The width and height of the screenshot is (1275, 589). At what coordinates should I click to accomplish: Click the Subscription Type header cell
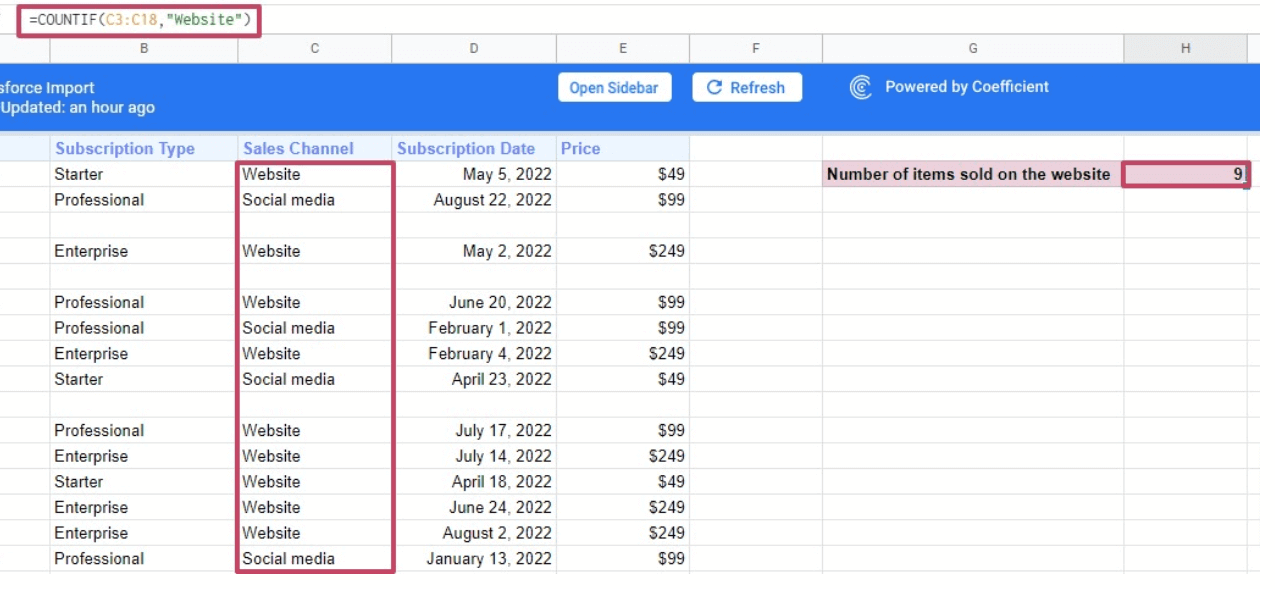pos(125,149)
